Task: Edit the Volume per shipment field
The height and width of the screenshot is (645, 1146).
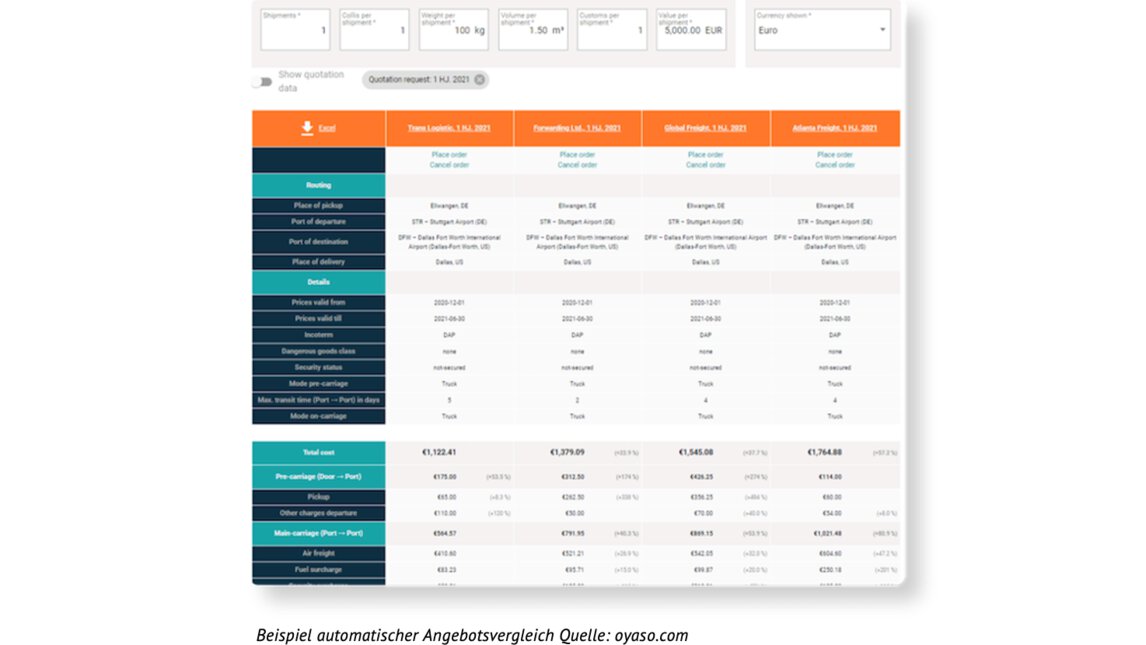Action: [532, 30]
